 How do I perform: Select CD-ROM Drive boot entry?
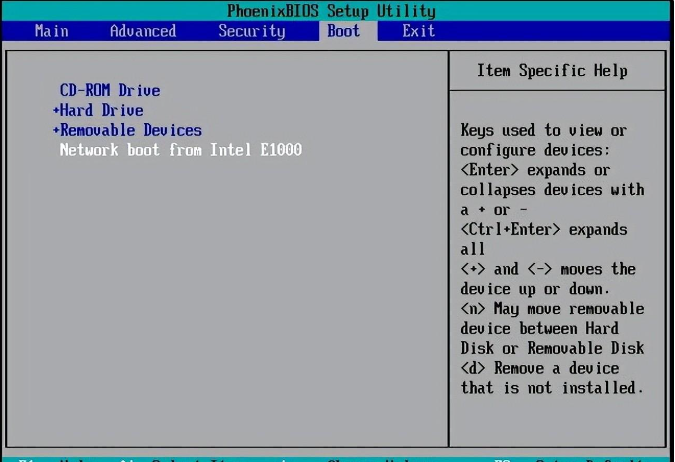coord(110,90)
